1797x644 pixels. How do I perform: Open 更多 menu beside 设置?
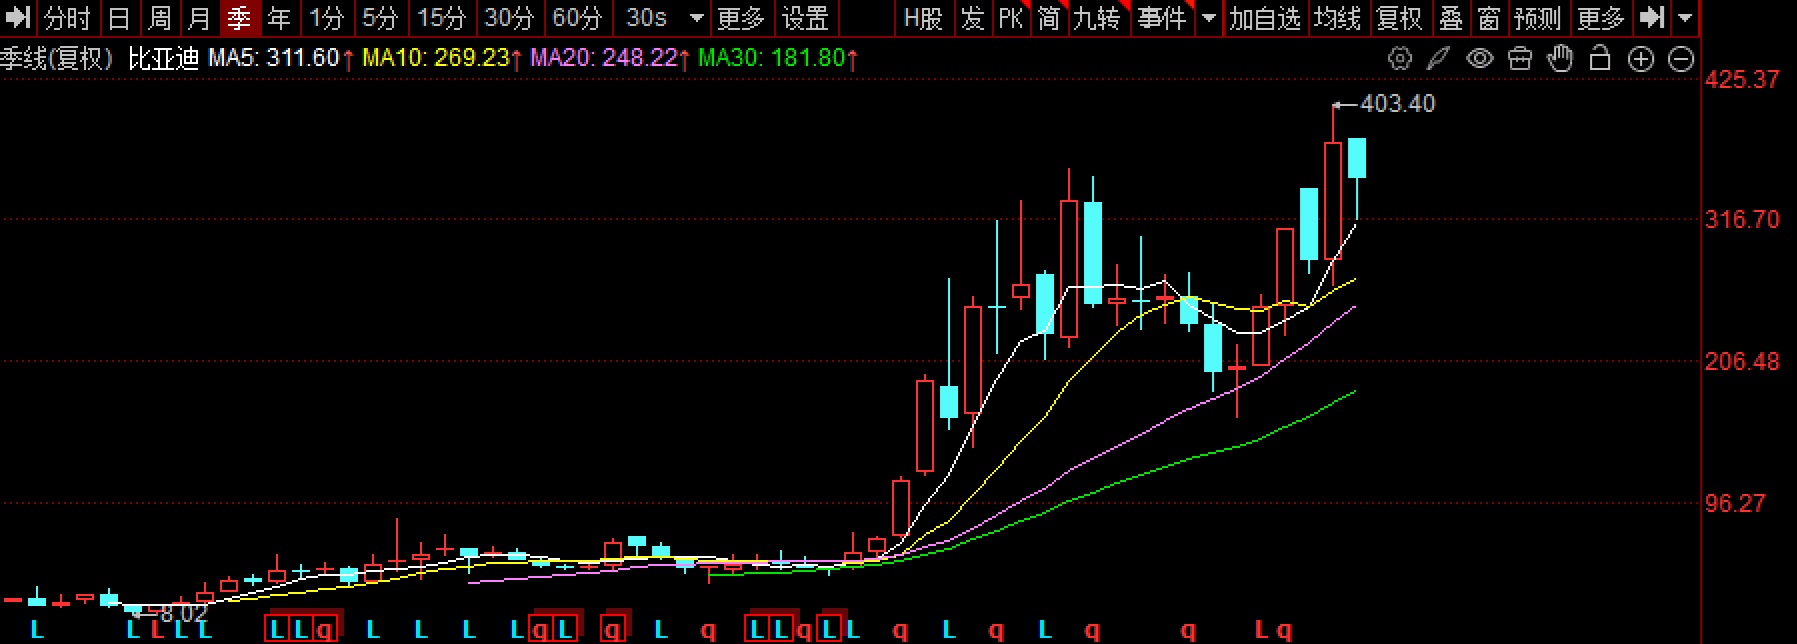[x=741, y=18]
